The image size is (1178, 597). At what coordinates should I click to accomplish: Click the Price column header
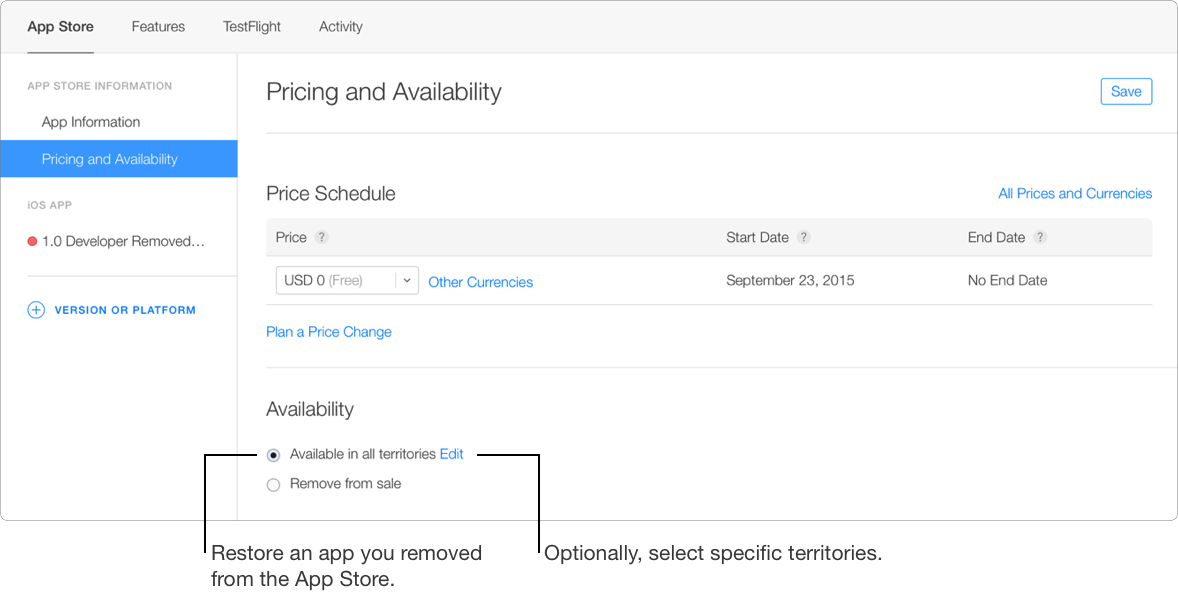point(291,237)
